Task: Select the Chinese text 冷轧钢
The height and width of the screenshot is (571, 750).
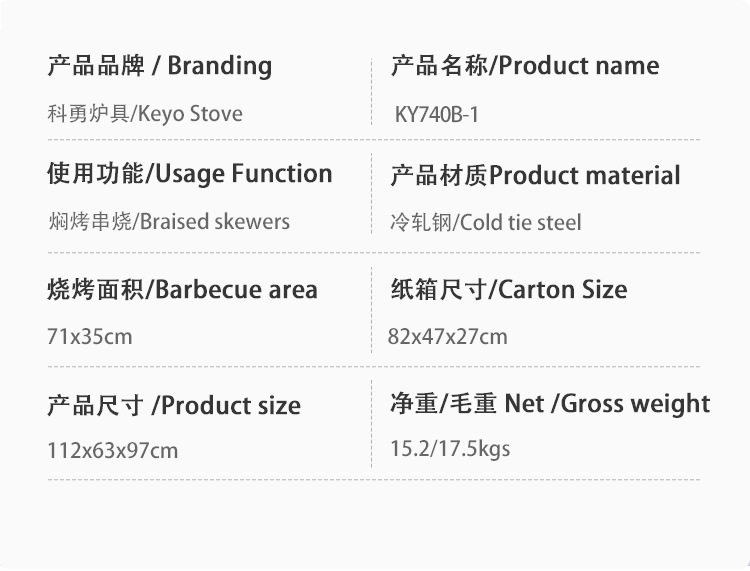Action: (x=420, y=223)
